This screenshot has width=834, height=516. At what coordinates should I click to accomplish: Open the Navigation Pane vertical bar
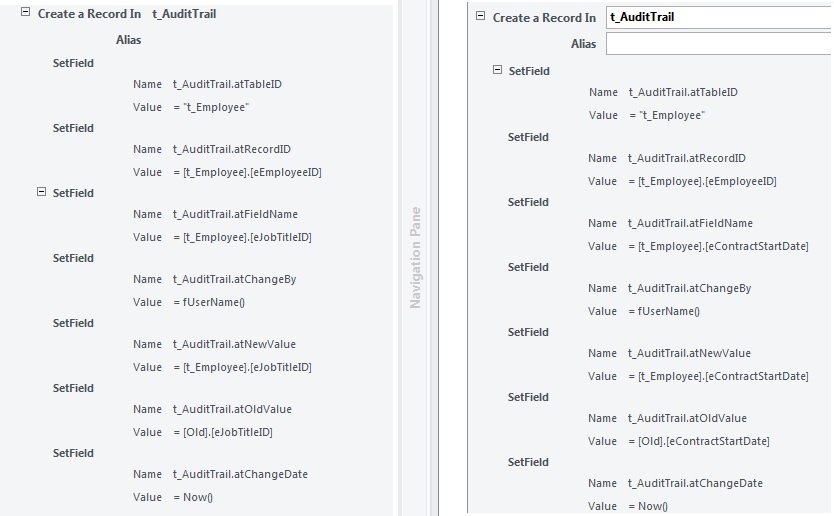416,258
